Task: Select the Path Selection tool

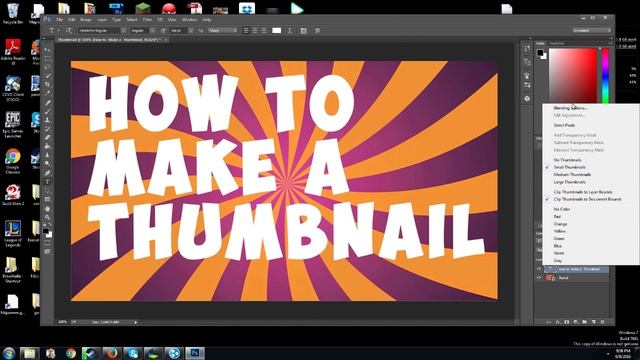Action: 47,190
